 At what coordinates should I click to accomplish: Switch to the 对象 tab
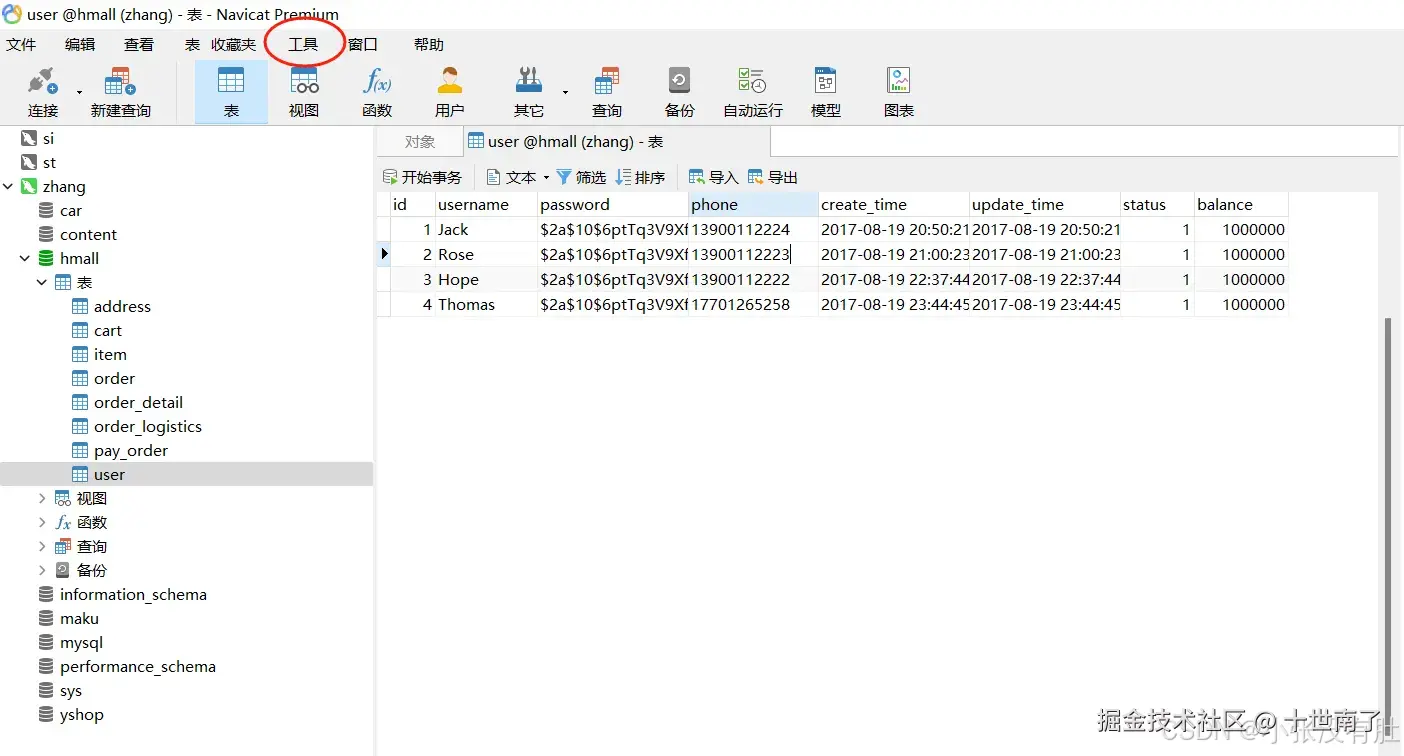pyautogui.click(x=420, y=142)
